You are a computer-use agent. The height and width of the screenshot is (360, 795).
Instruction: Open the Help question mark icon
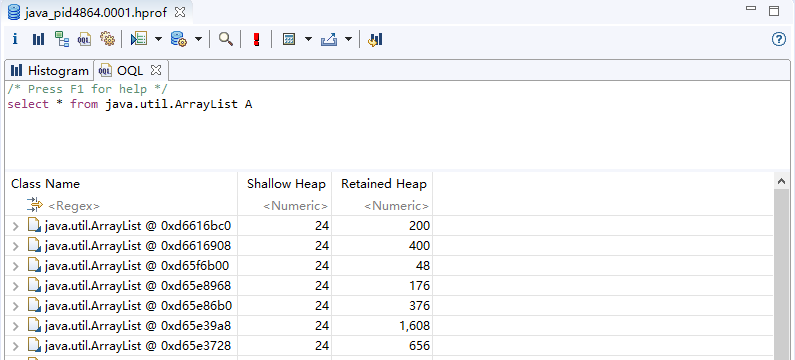(779, 39)
